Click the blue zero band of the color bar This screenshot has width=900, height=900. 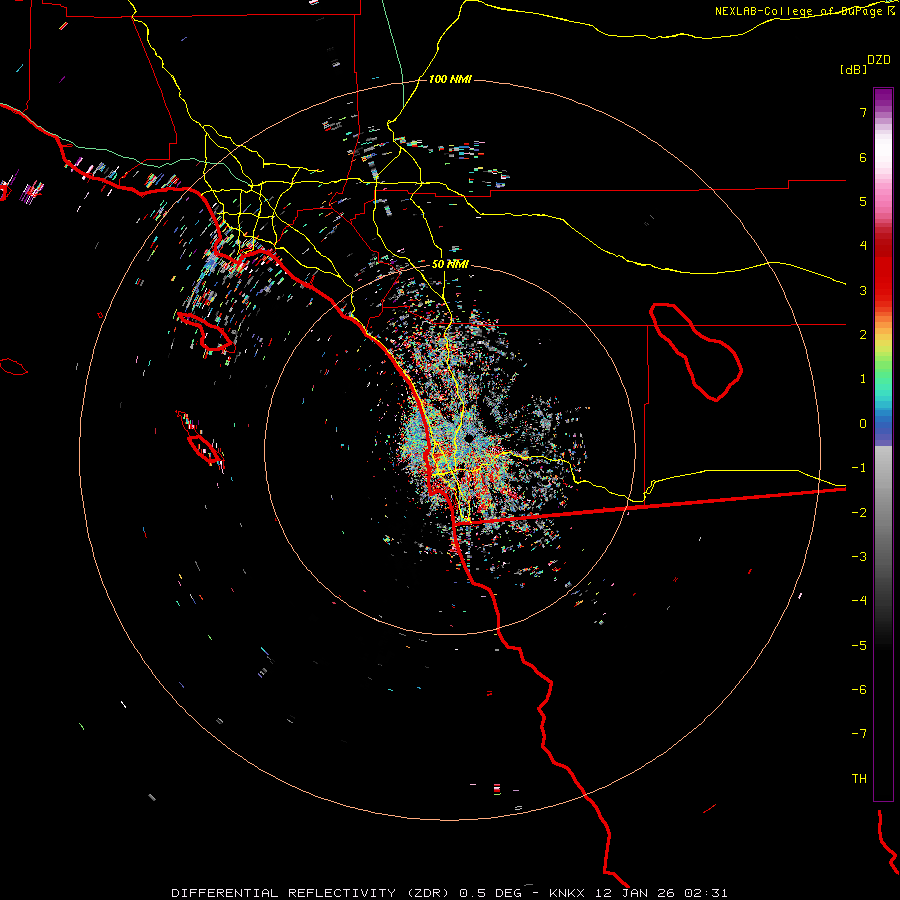[x=883, y=429]
